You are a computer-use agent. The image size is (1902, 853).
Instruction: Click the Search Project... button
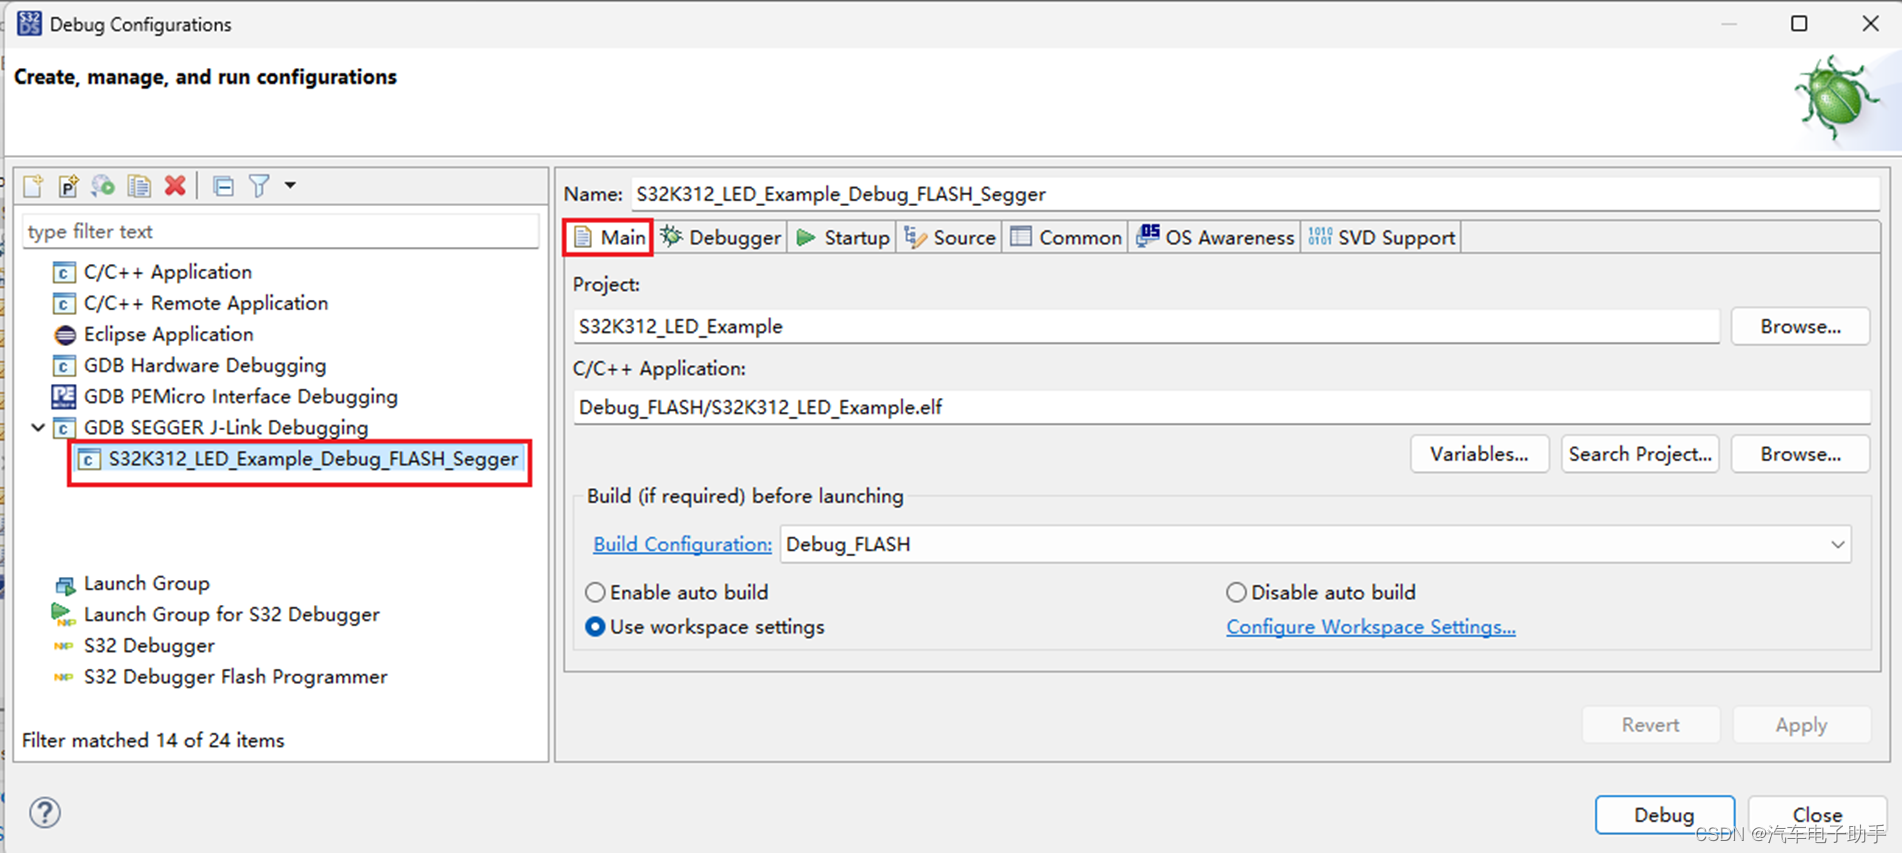point(1640,454)
